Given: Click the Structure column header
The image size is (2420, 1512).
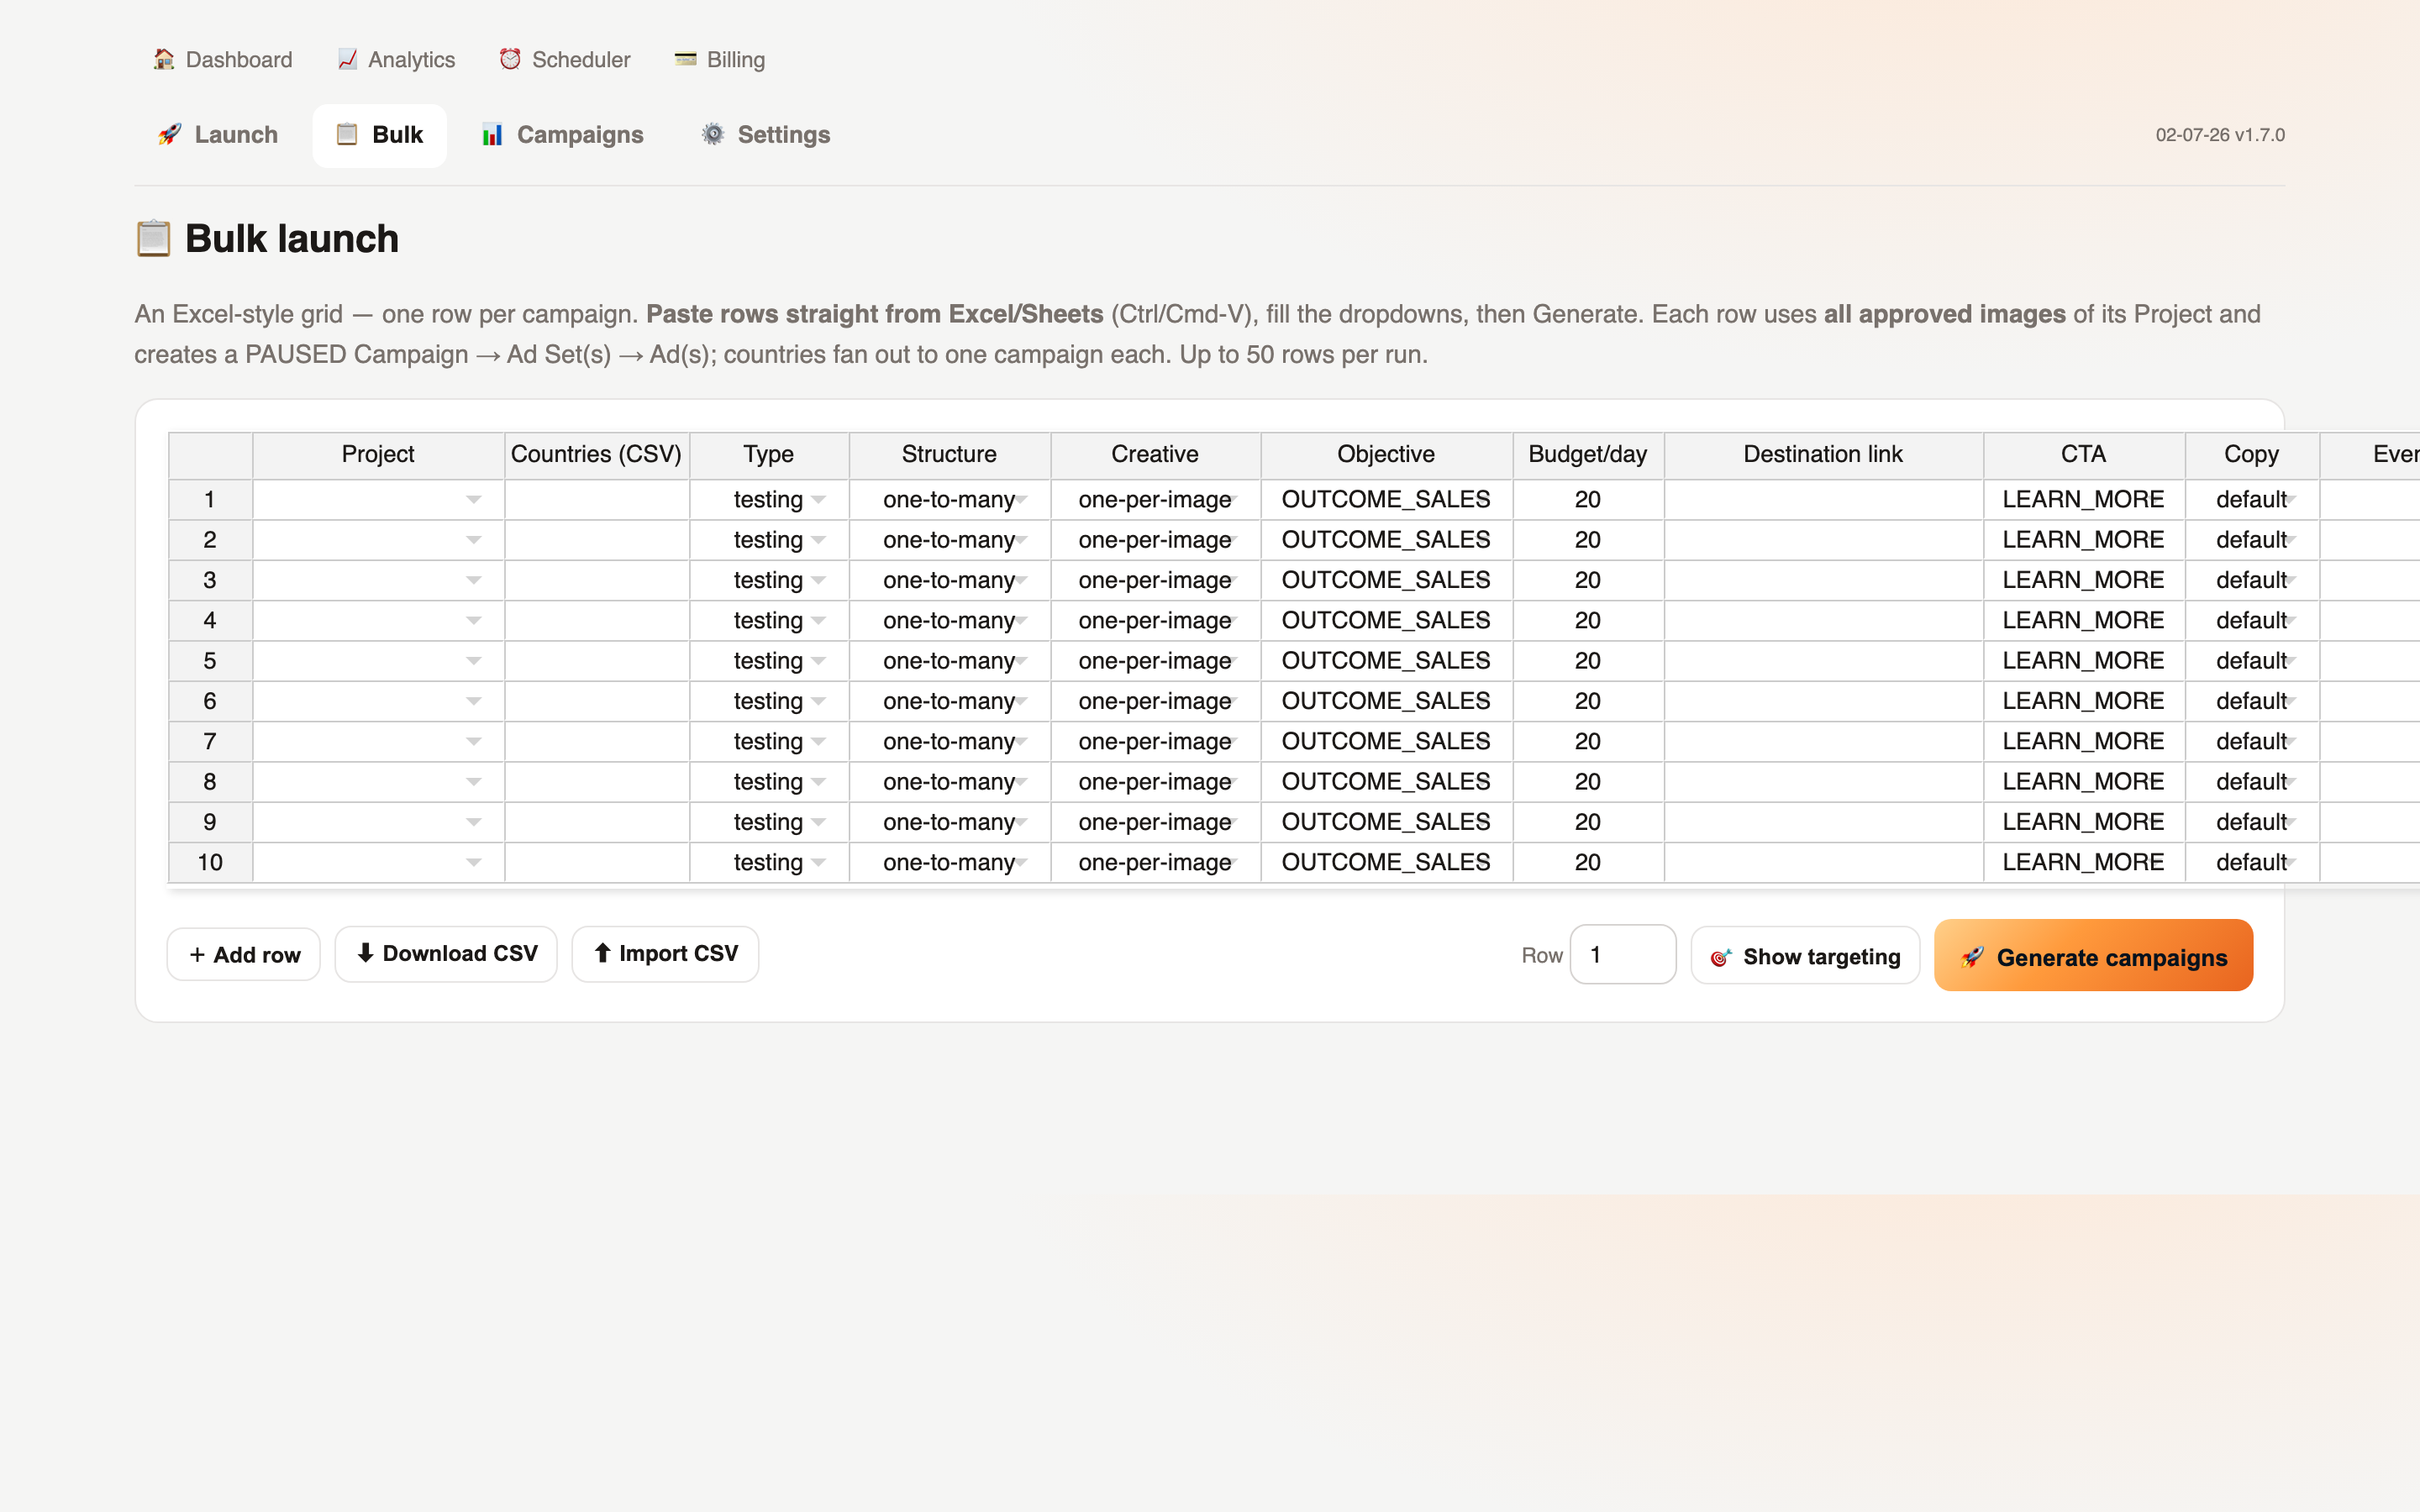Looking at the screenshot, I should (x=949, y=455).
